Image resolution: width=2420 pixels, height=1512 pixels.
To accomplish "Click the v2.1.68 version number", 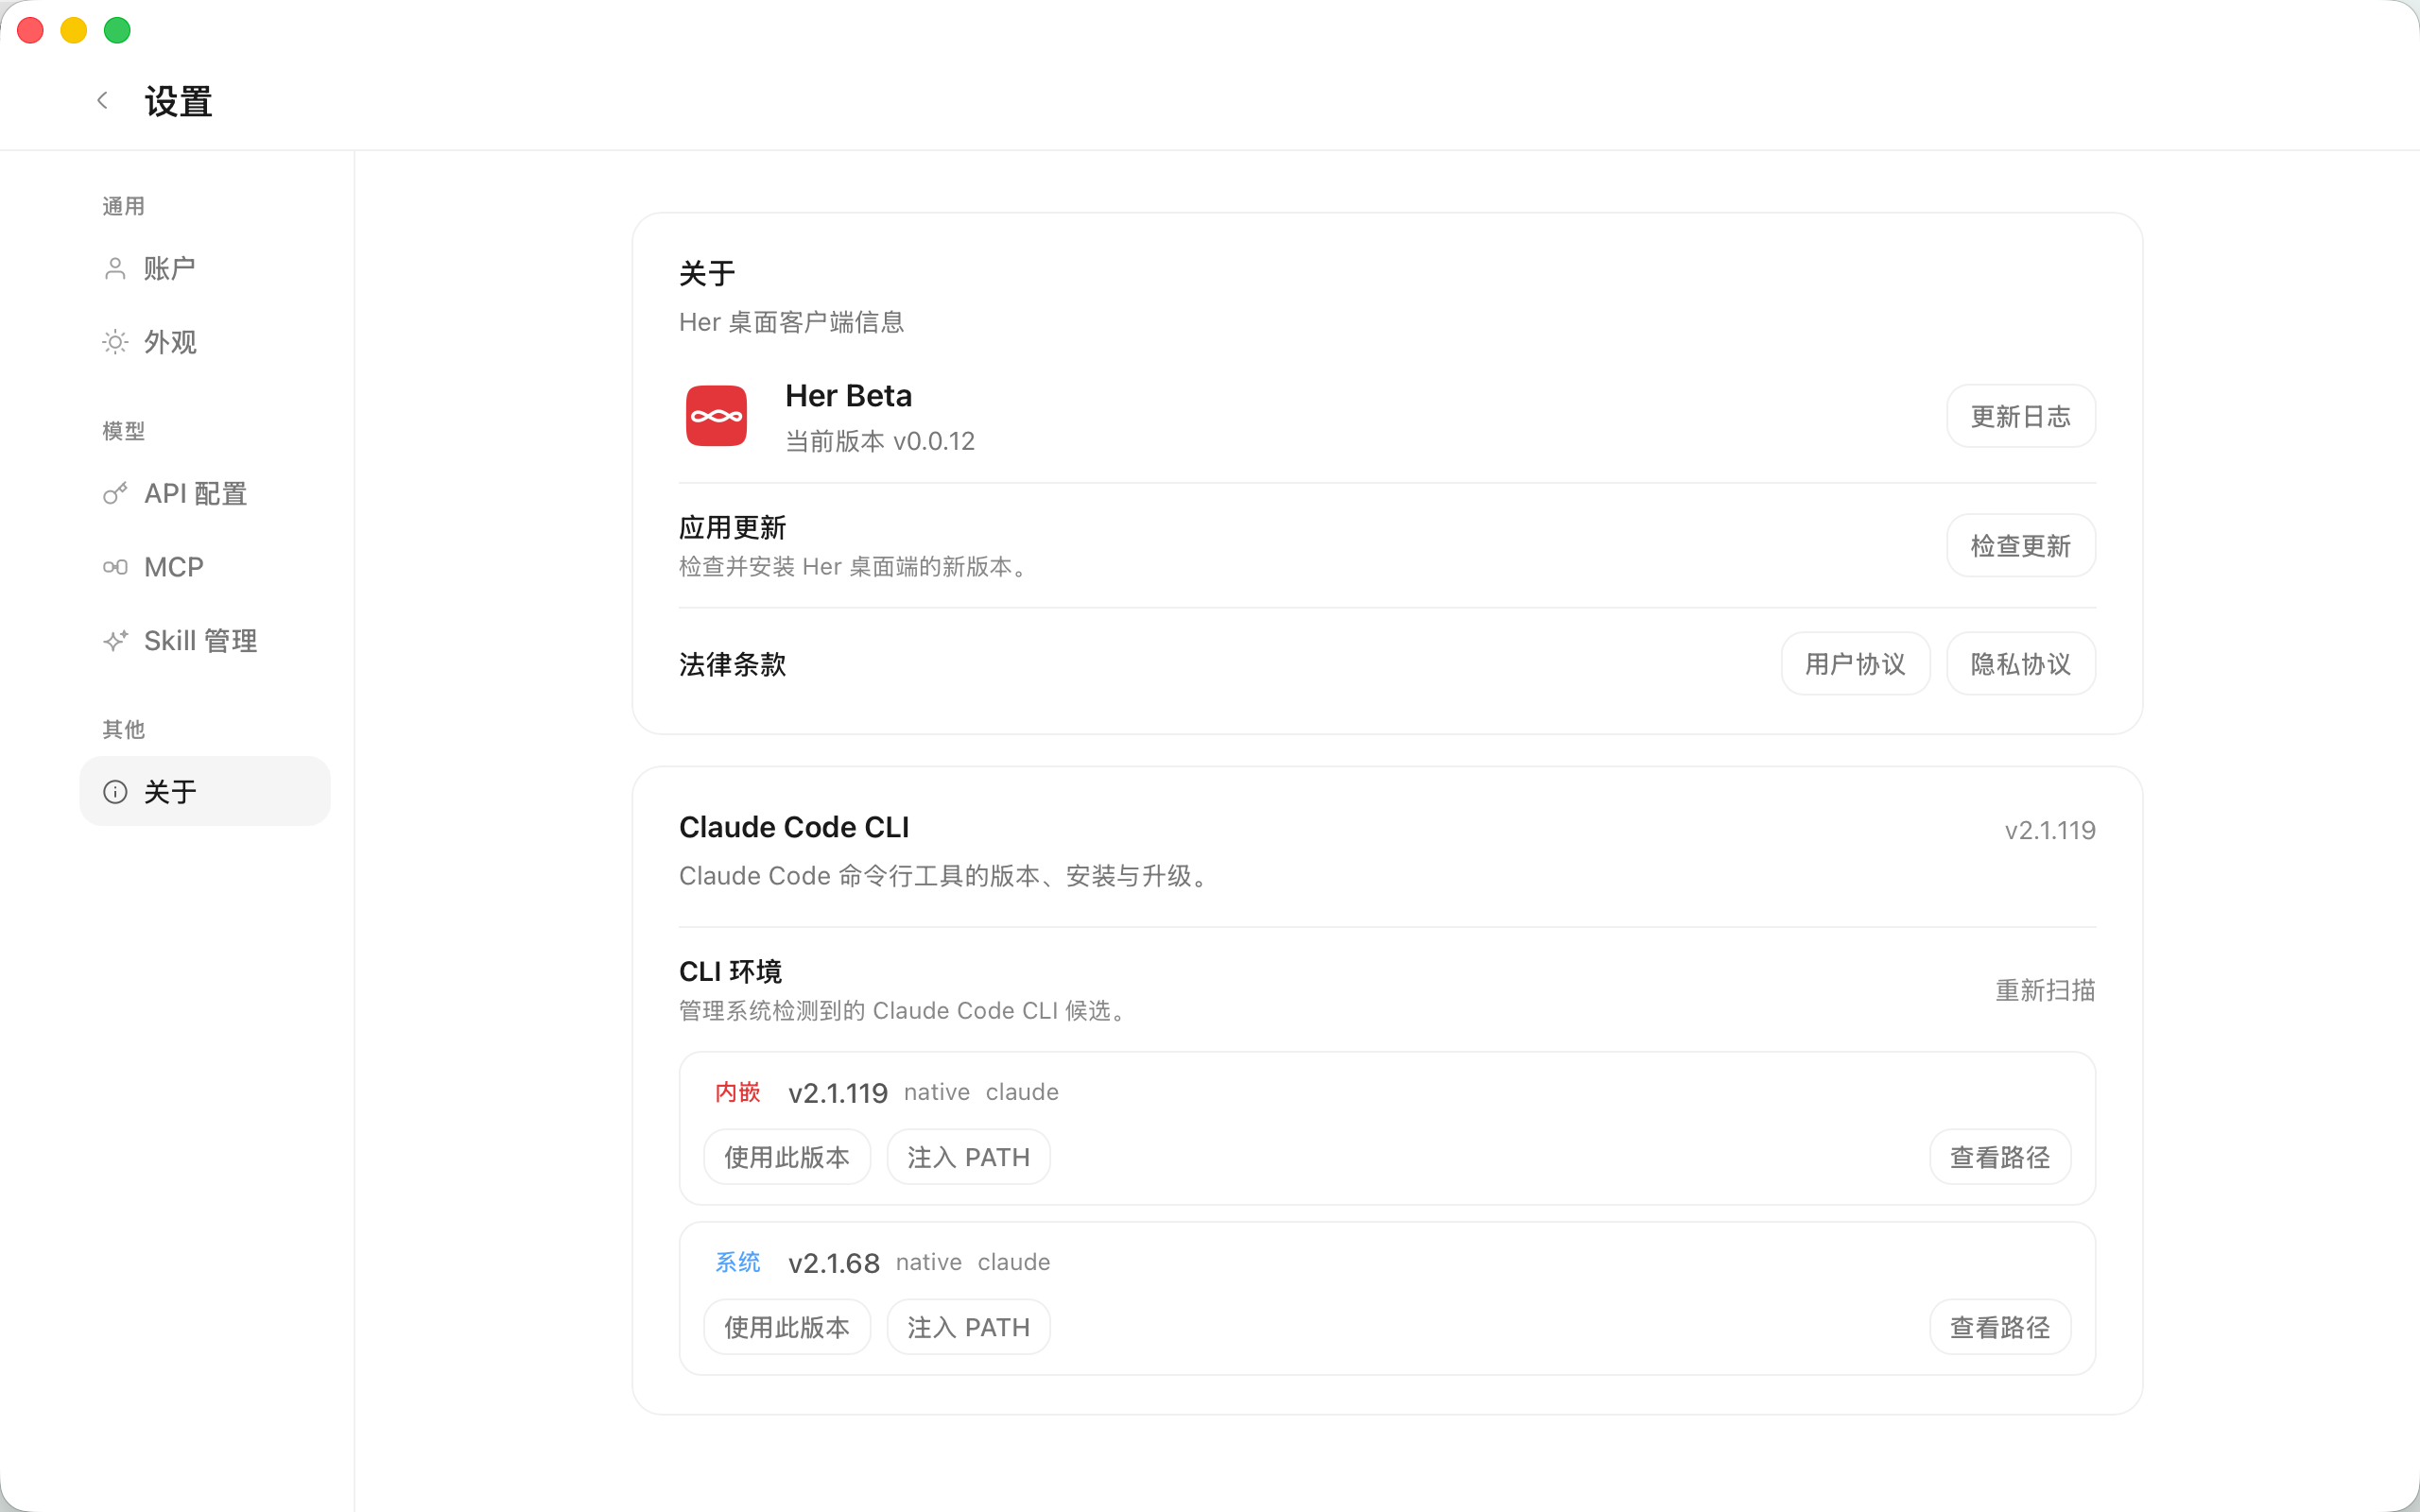I will 834,1263.
